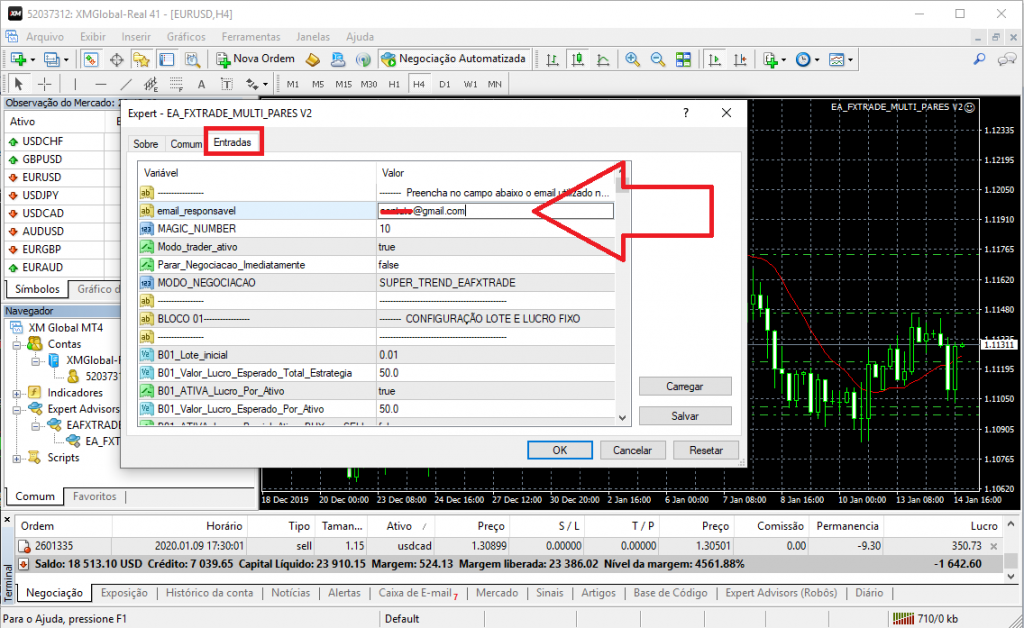This screenshot has width=1024, height=628.
Task: Select the crosshair cursor tool
Action: pyautogui.click(x=44, y=84)
